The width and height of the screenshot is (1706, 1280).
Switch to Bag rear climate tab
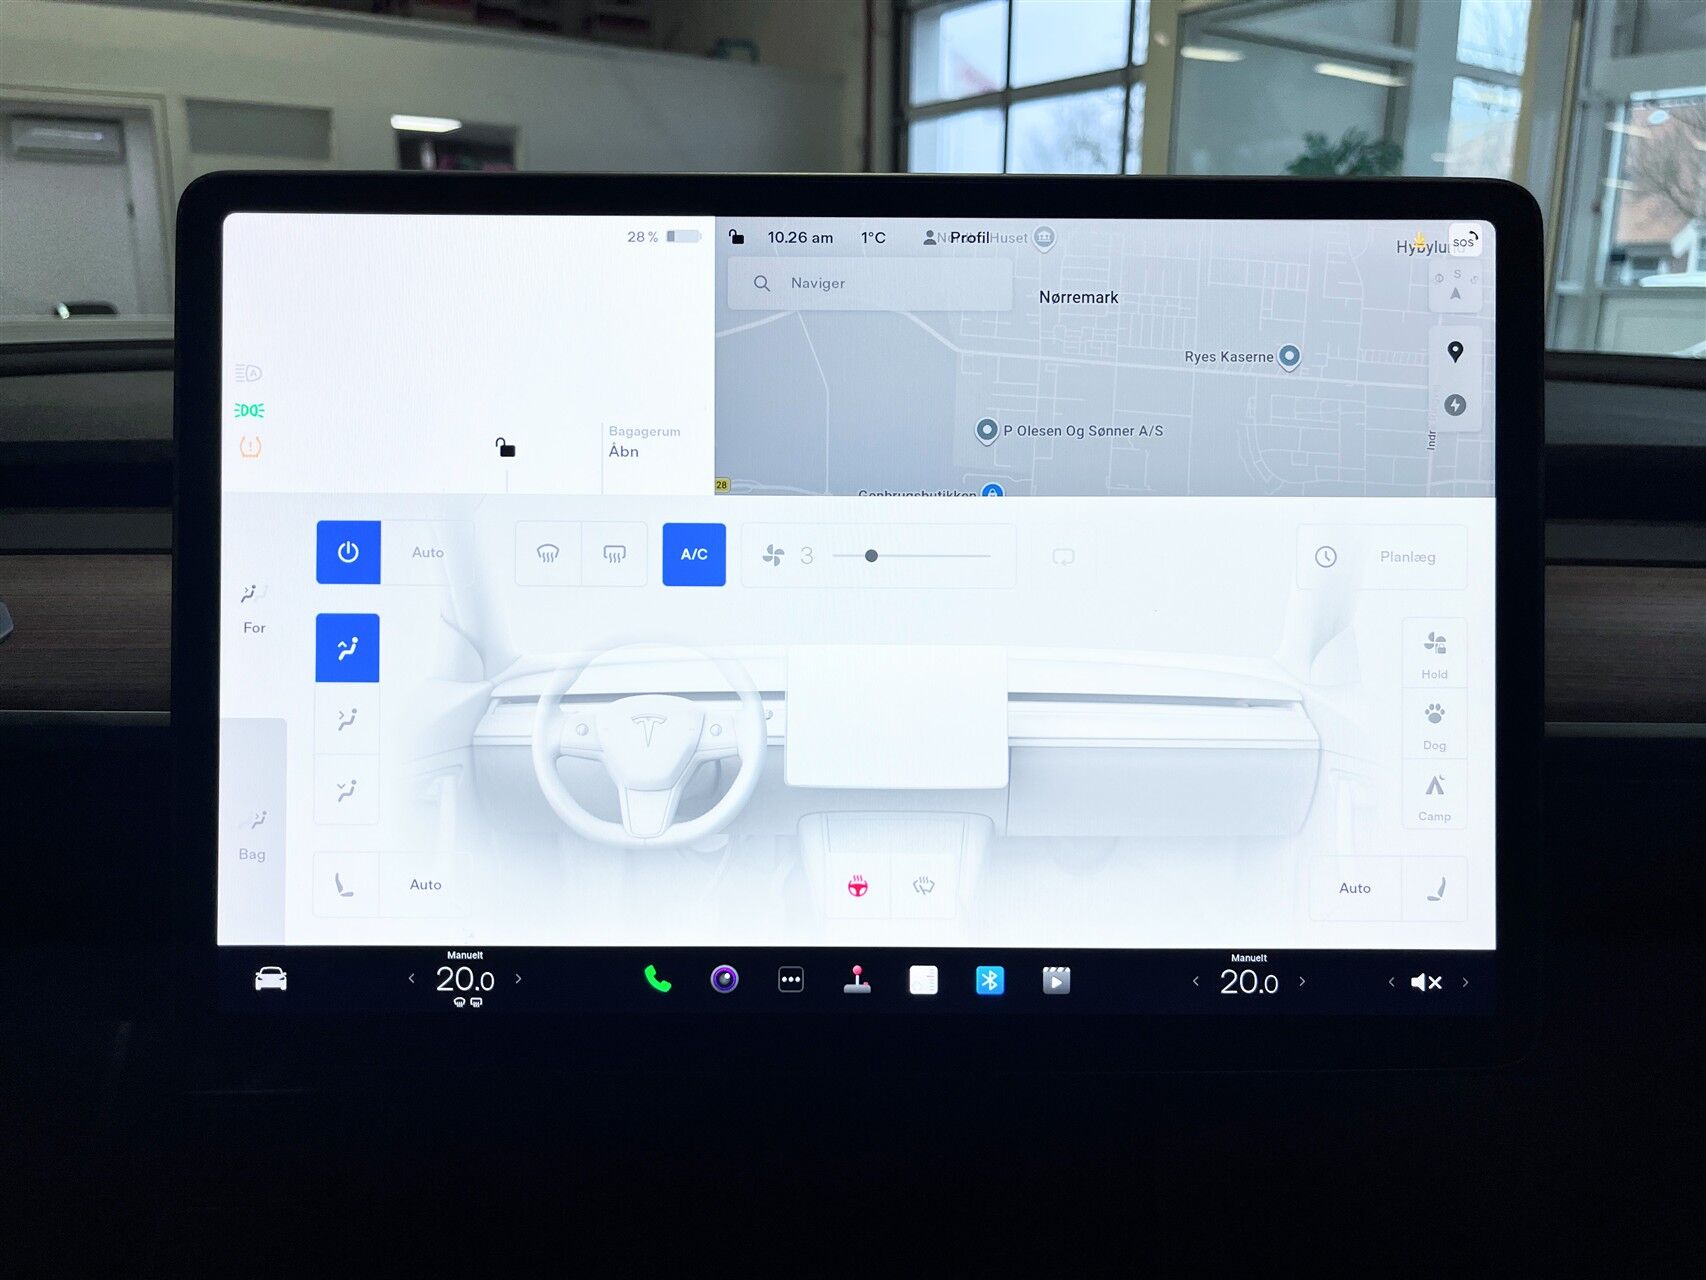pos(252,834)
